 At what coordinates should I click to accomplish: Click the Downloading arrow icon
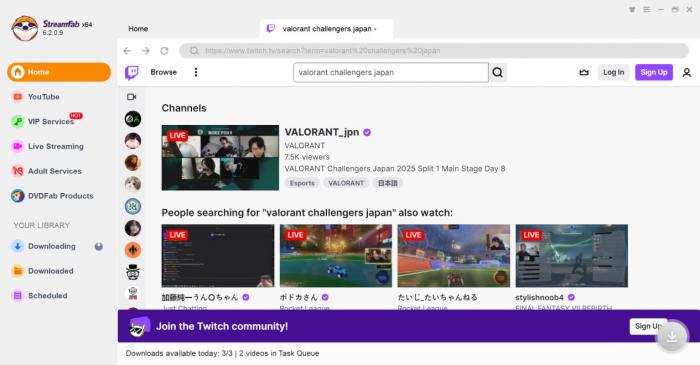[17, 246]
